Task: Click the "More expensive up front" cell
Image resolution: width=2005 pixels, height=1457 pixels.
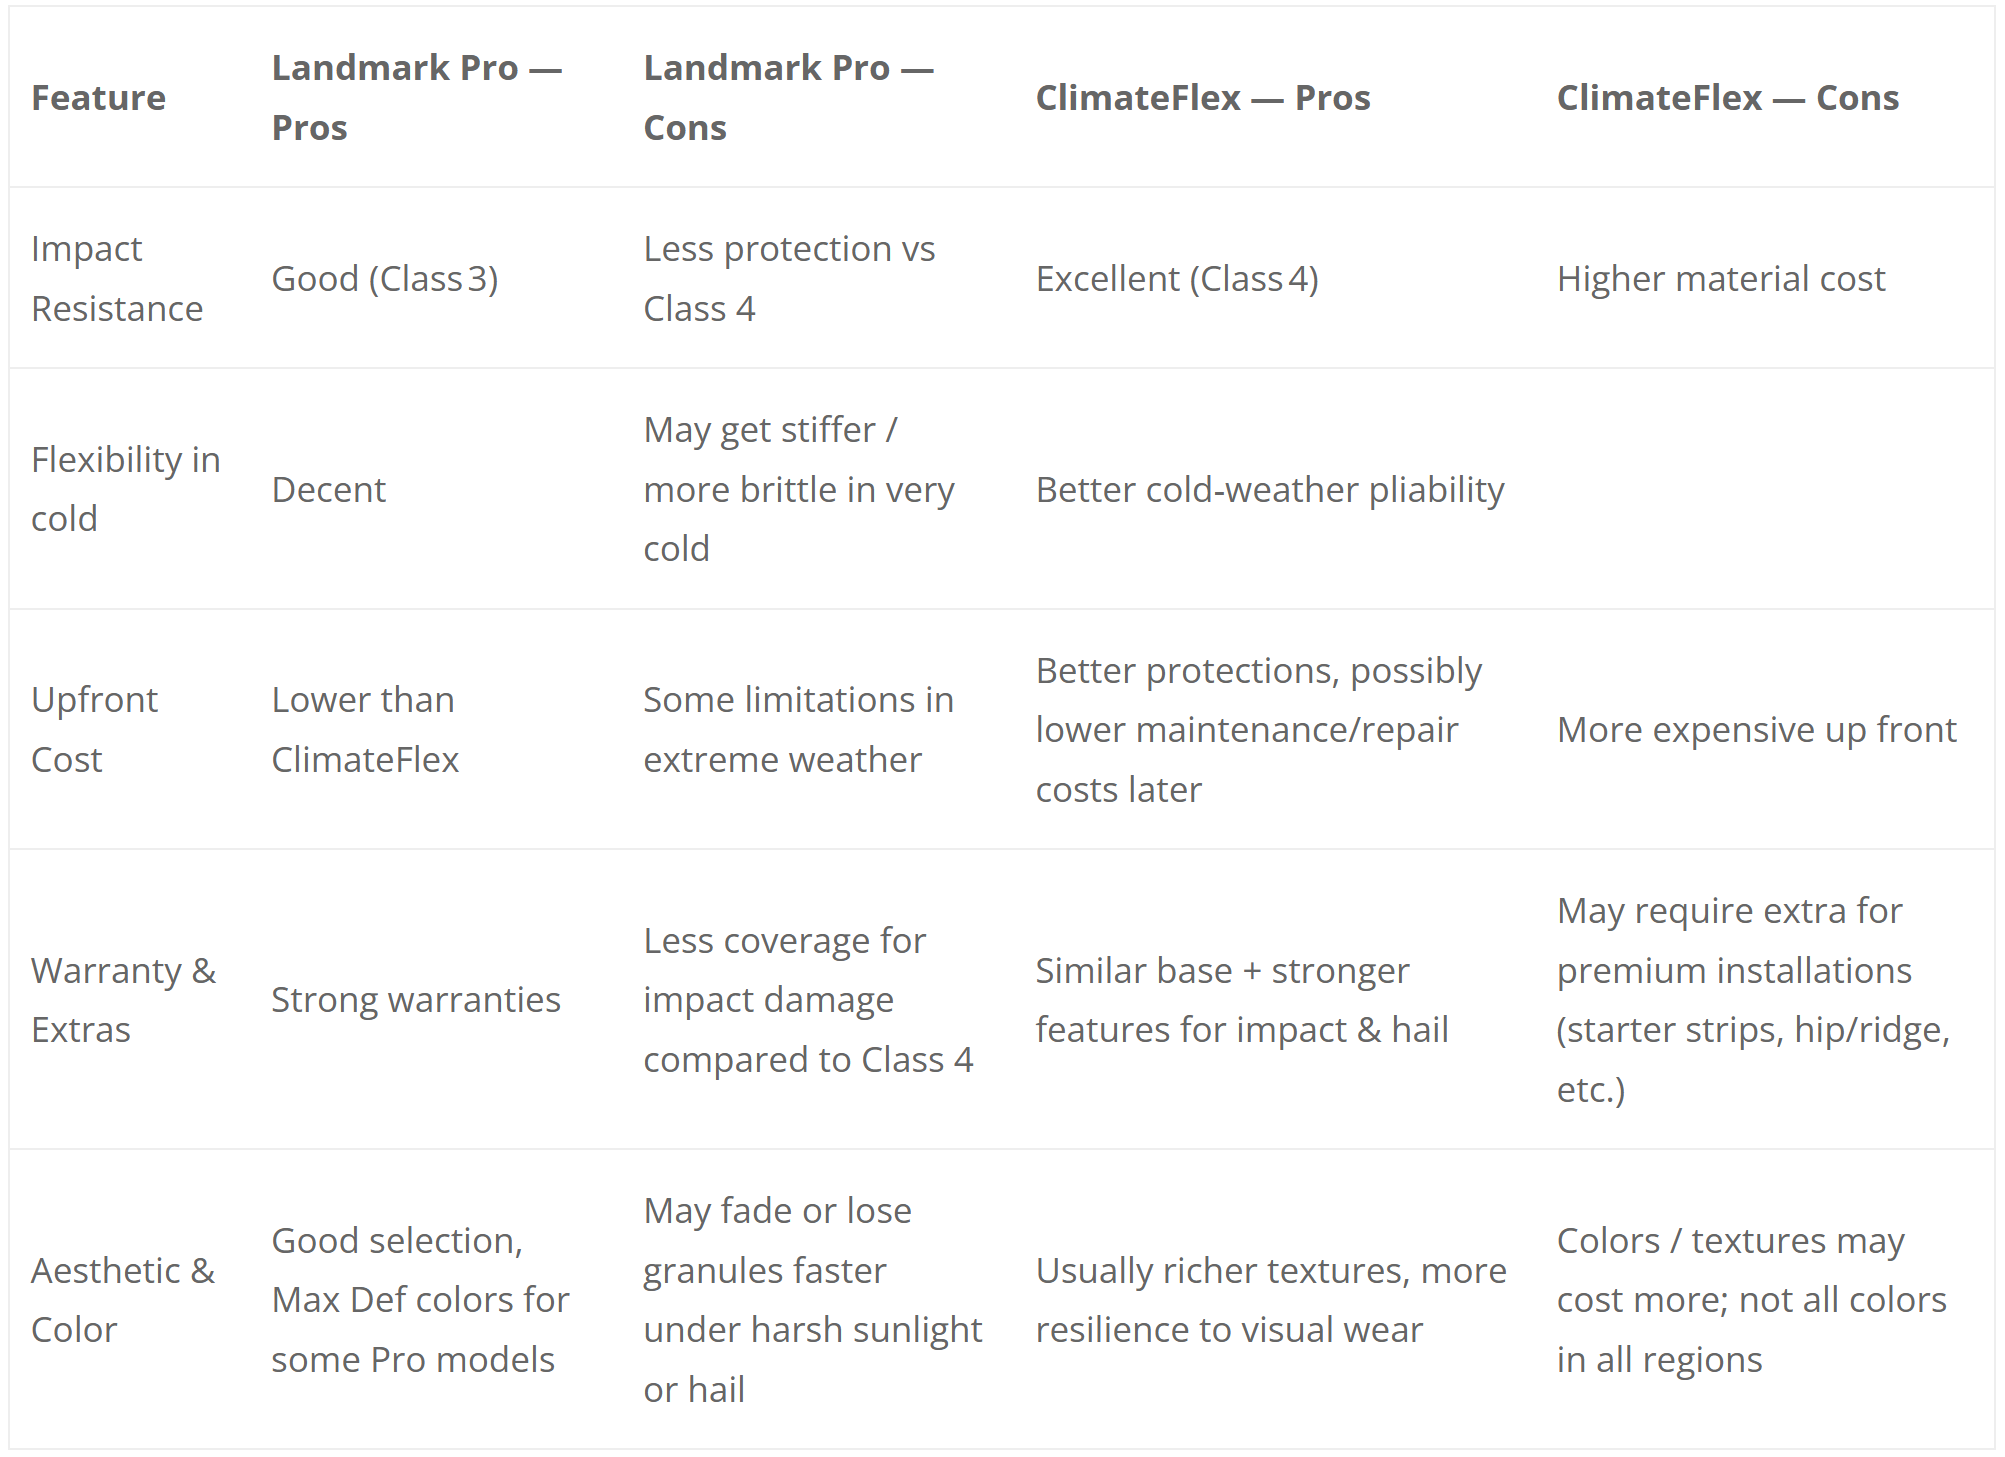Action: pos(1756,730)
